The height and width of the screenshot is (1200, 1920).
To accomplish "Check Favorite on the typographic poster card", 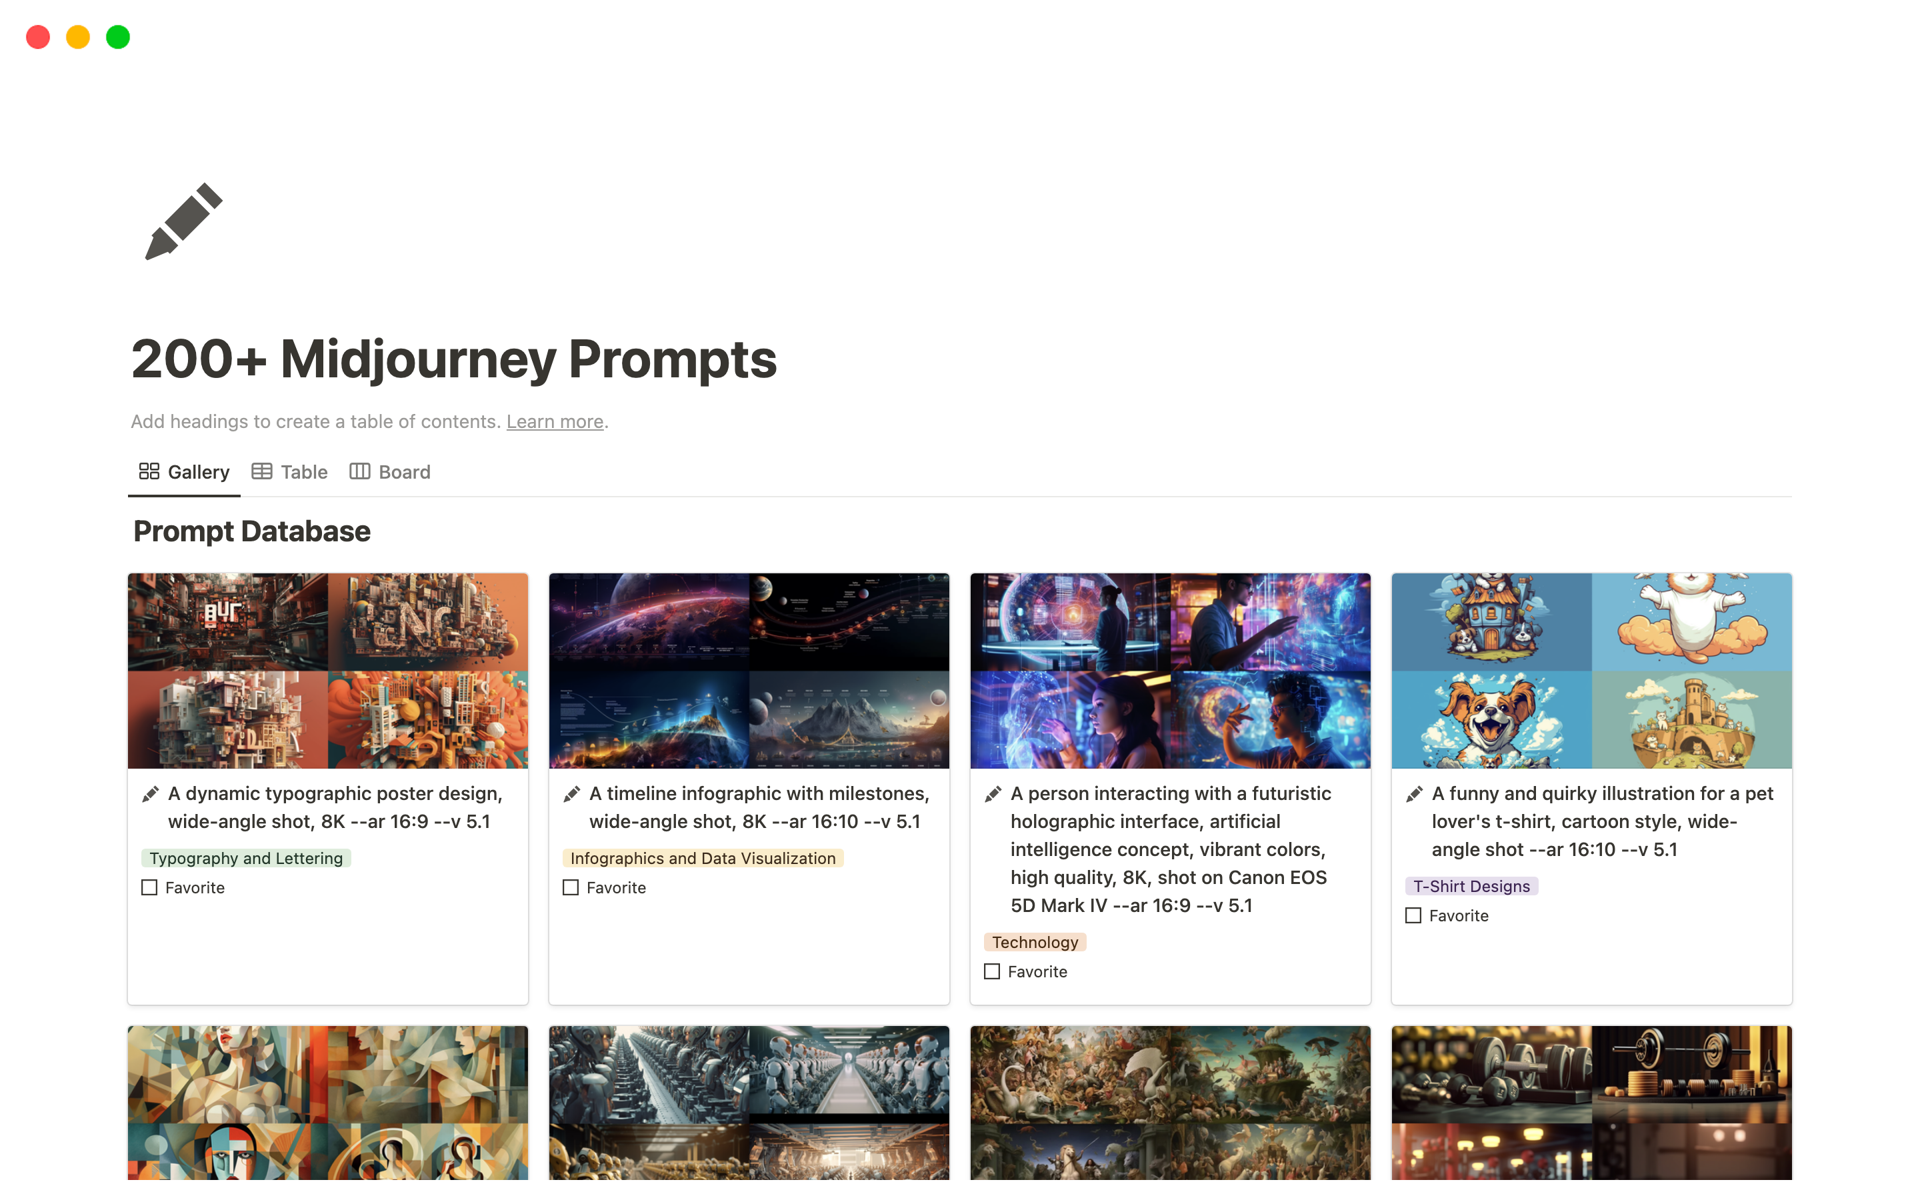I will [150, 887].
